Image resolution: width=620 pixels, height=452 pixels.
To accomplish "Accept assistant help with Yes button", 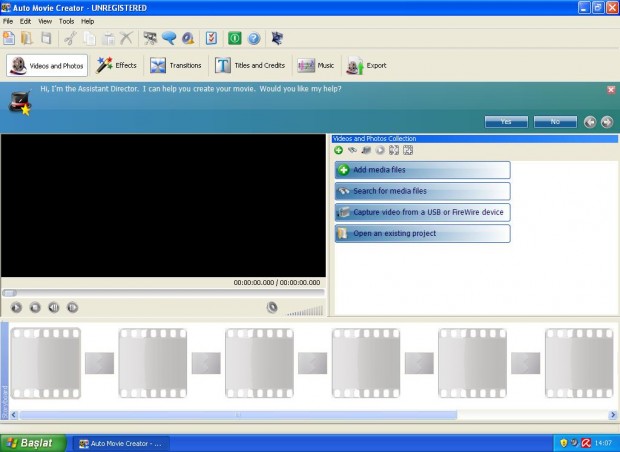I will (506, 122).
